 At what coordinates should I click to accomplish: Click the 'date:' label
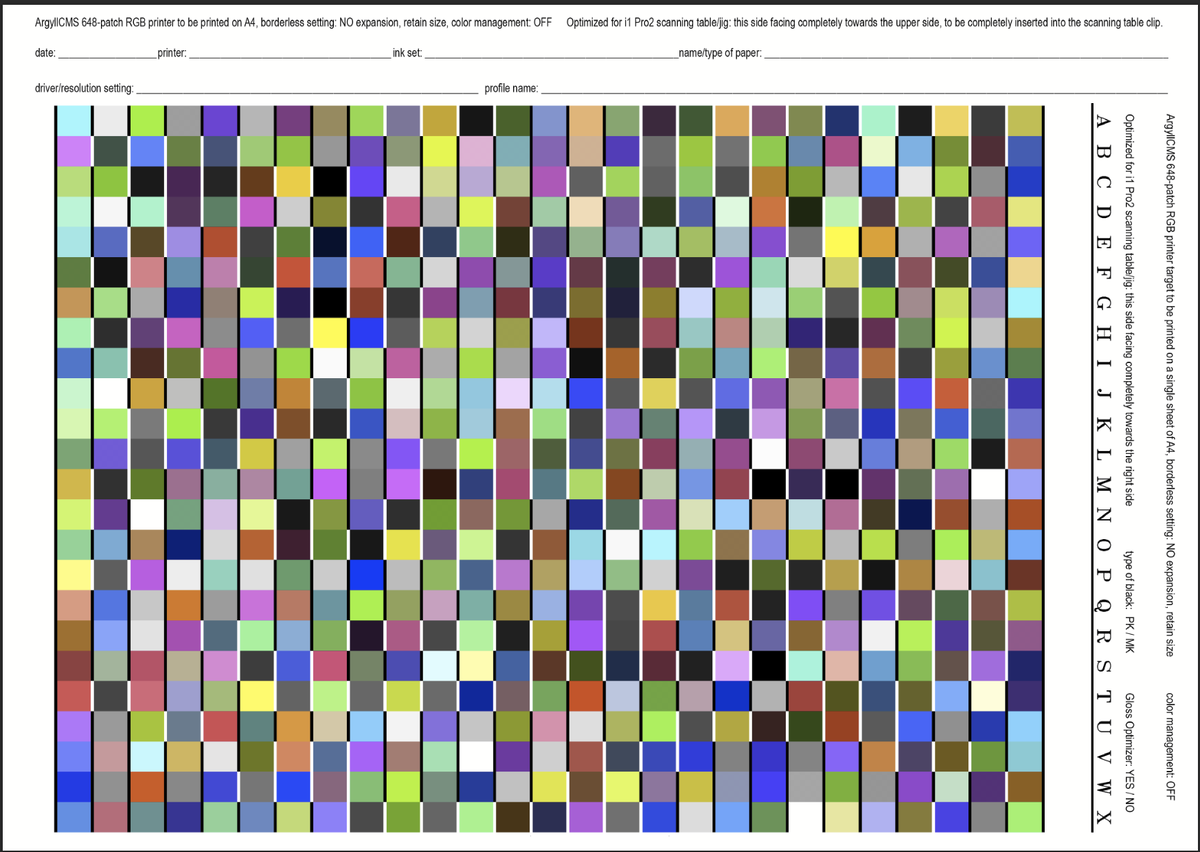click(45, 51)
